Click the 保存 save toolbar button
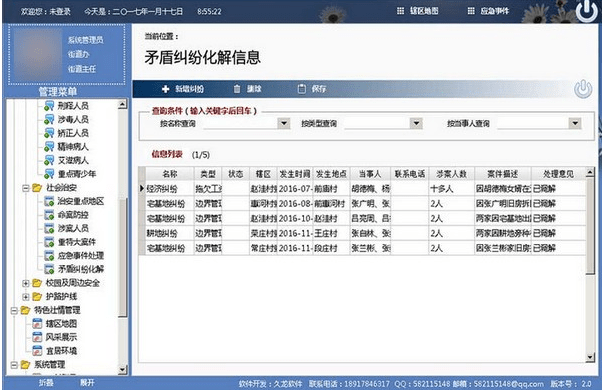Image resolution: width=605 pixels, height=390 pixels. [312, 89]
